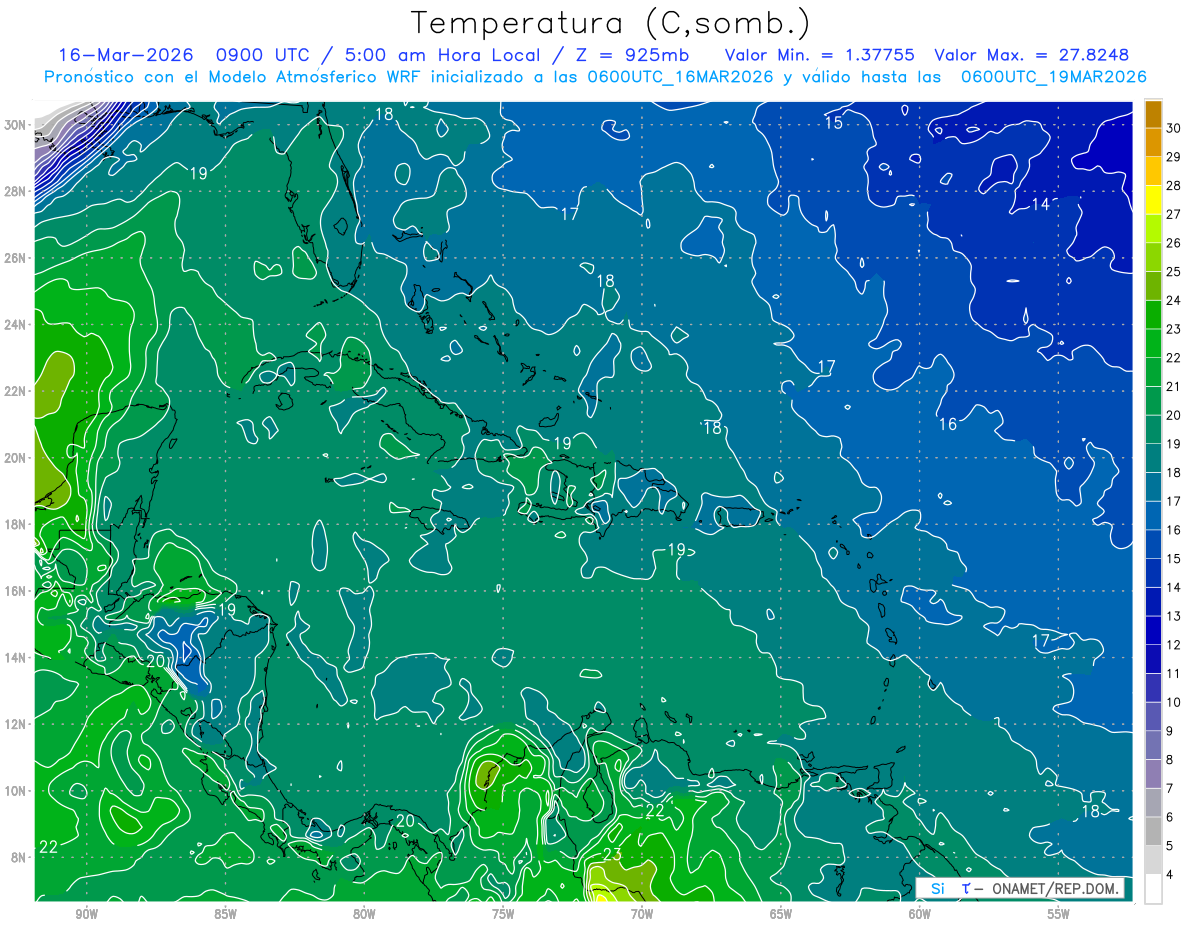This screenshot has height=927, width=1200.
Task: Click the '22N' latitude axis label
Action: (17, 391)
